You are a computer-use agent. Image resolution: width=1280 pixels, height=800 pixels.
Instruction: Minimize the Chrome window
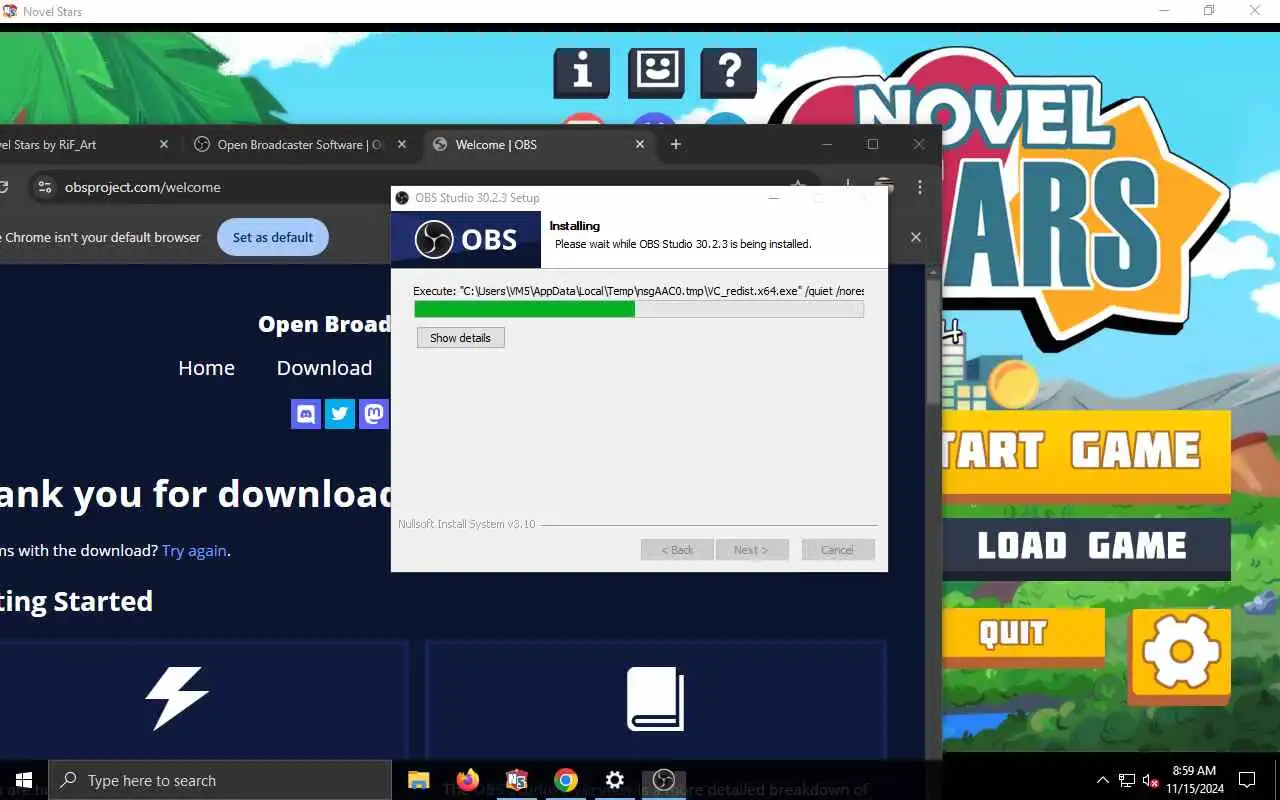tap(827, 144)
